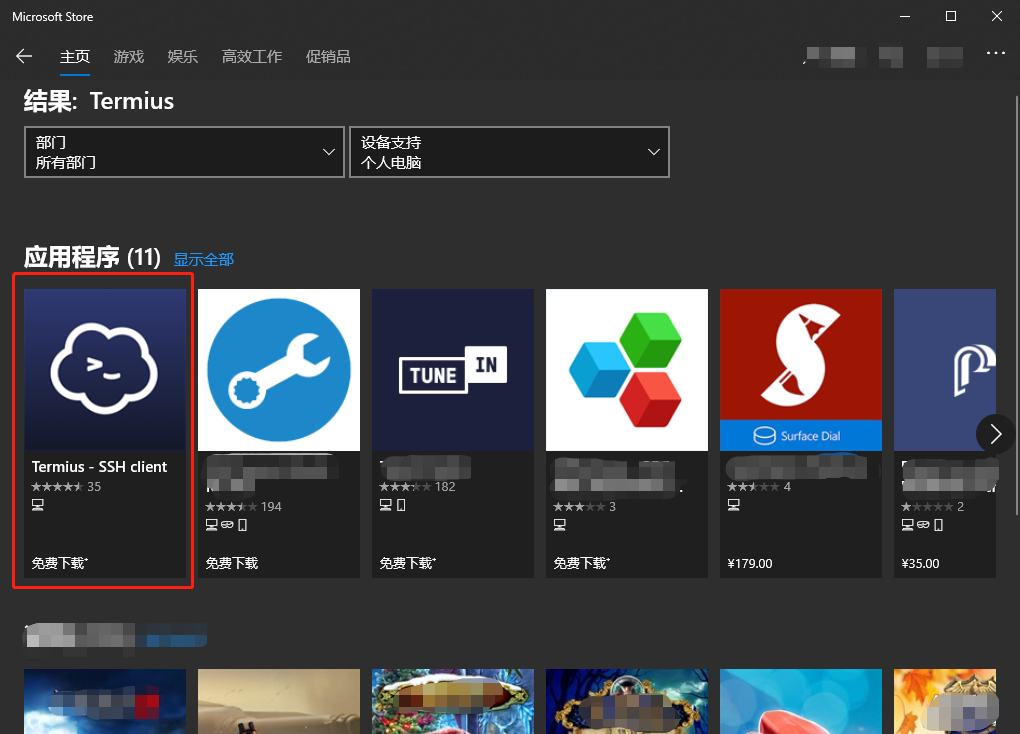Screen dimensions: 1020x734
Task: Click the vertical scrollbar on the right edge
Action: point(1014,300)
